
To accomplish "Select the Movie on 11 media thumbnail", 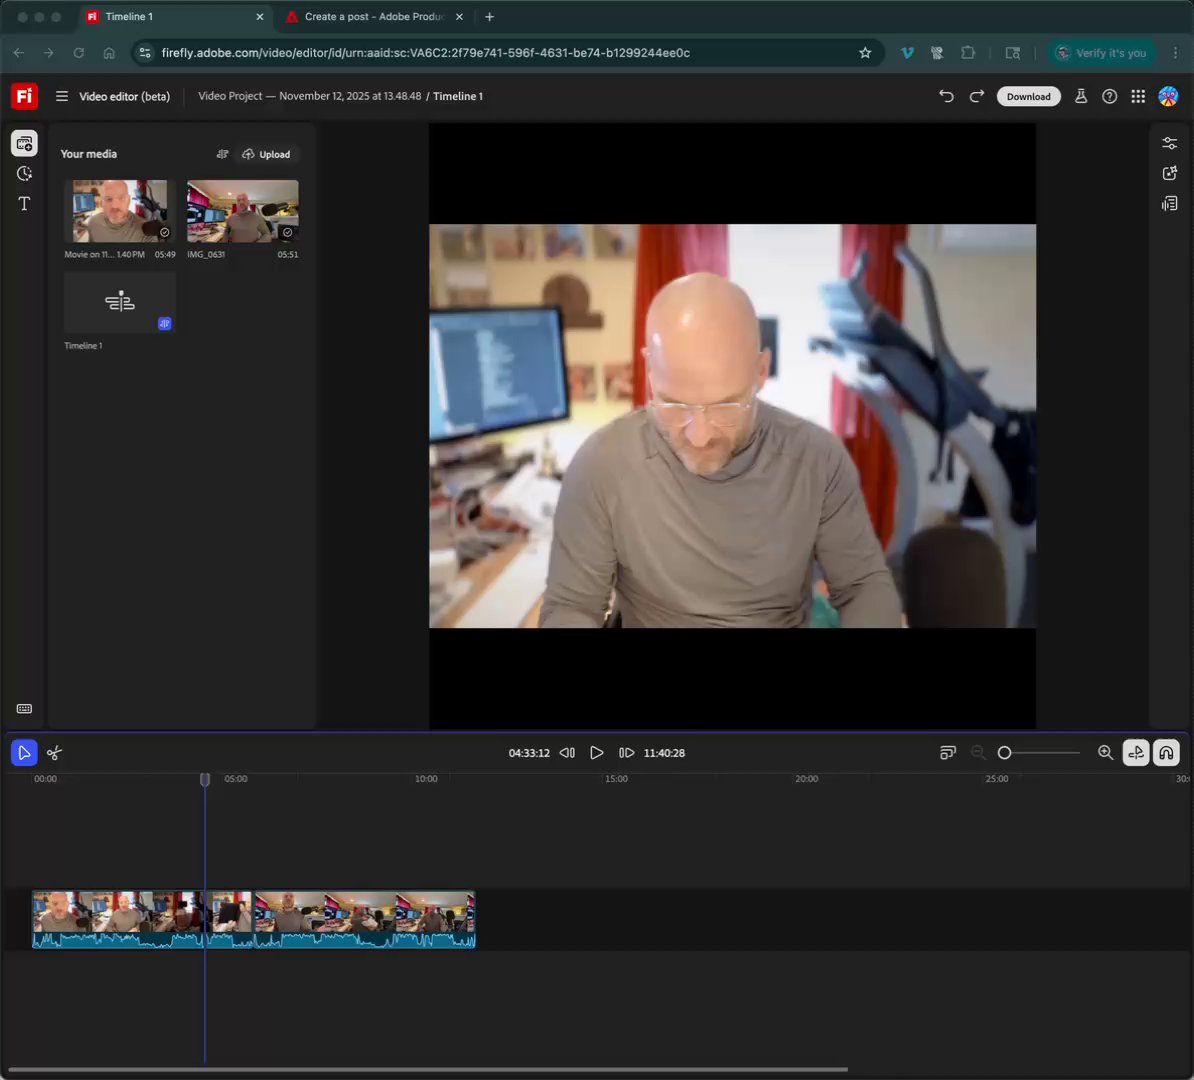I will (x=120, y=211).
